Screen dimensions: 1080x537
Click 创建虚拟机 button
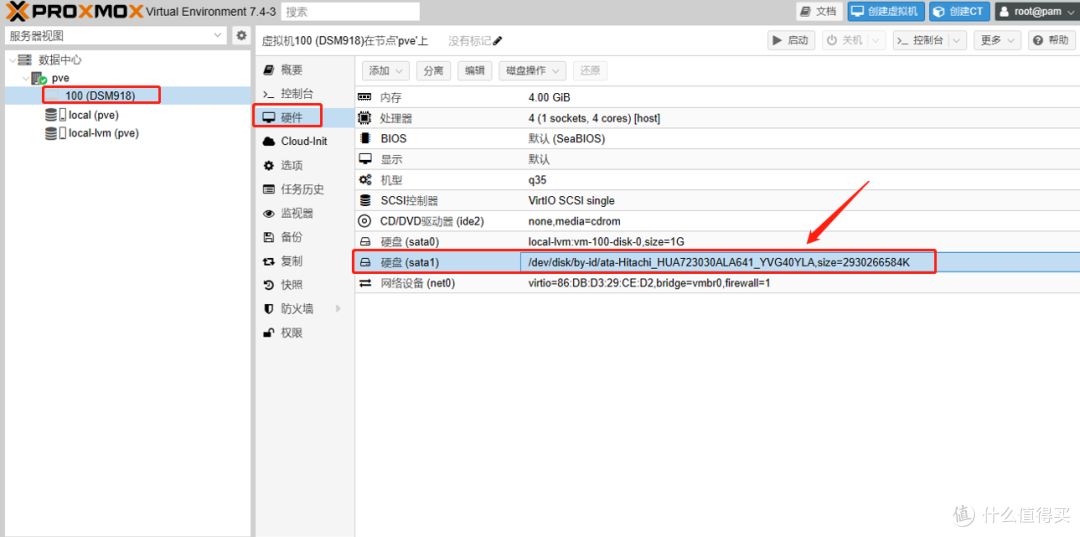[885, 12]
